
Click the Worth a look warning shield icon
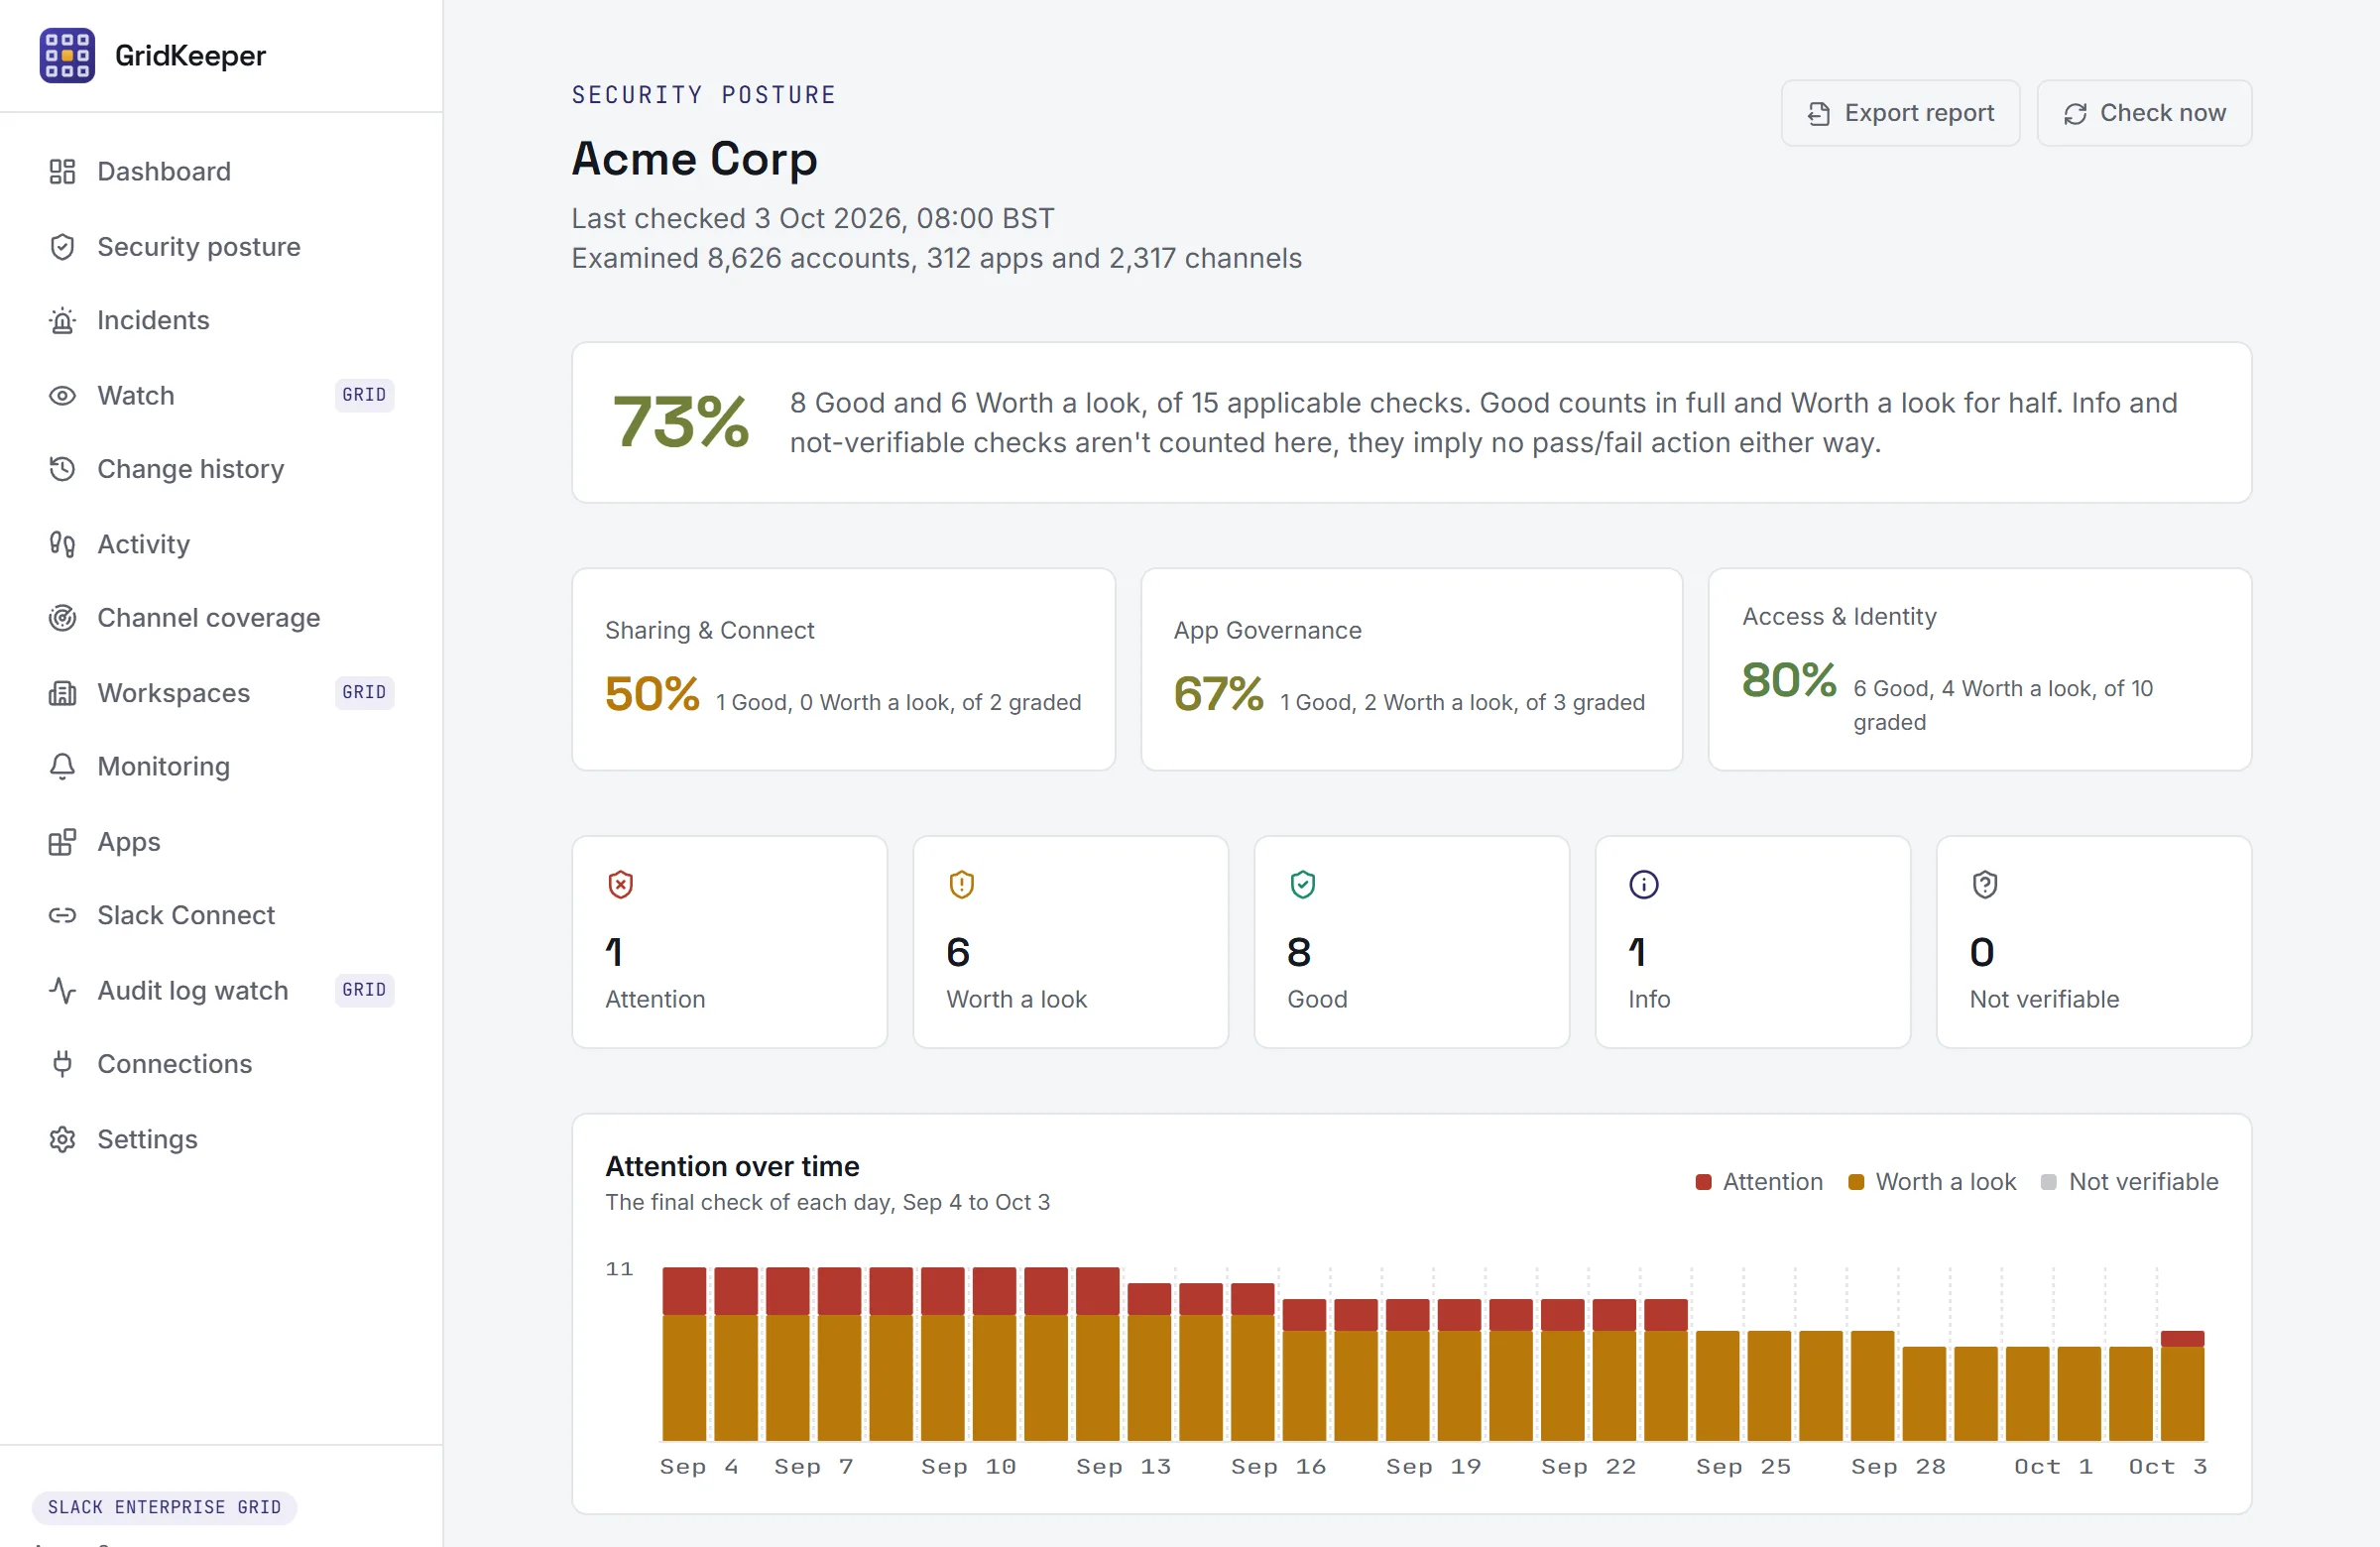pyautogui.click(x=961, y=885)
